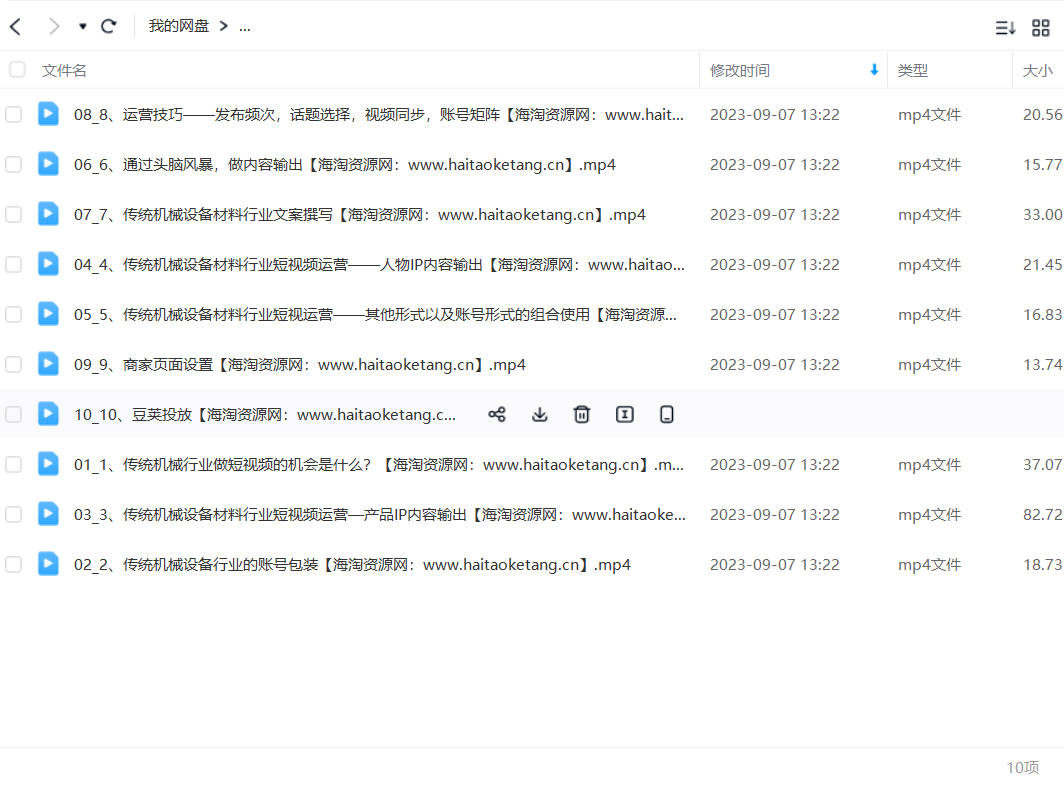Sort by 类型 column header
The height and width of the screenshot is (790, 1064).
point(913,71)
